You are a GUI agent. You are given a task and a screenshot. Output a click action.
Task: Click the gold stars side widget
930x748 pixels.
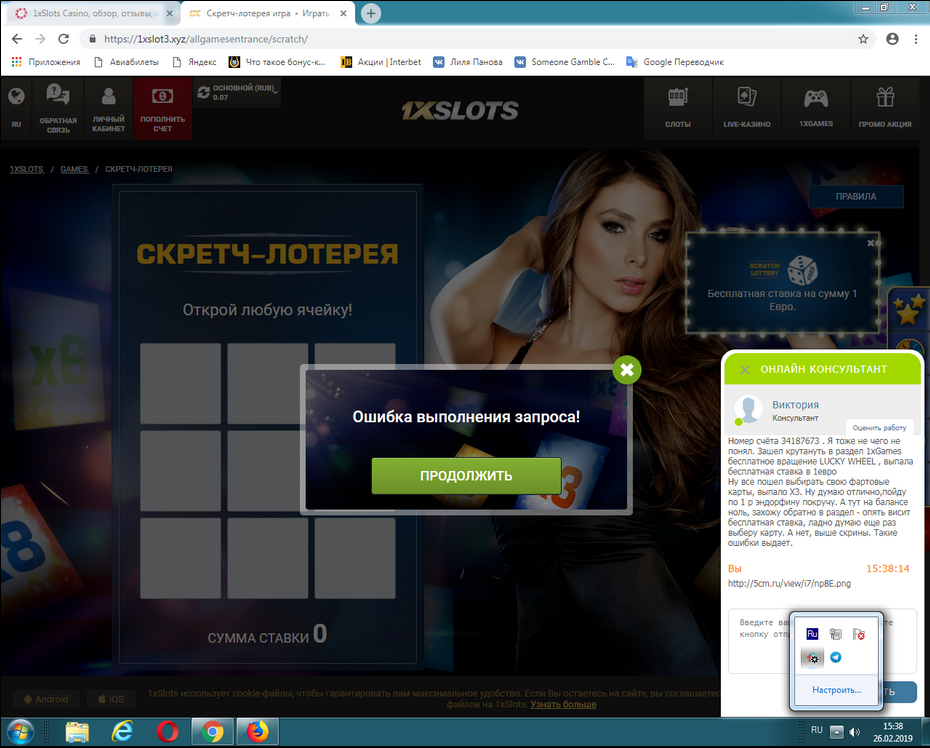click(x=907, y=311)
